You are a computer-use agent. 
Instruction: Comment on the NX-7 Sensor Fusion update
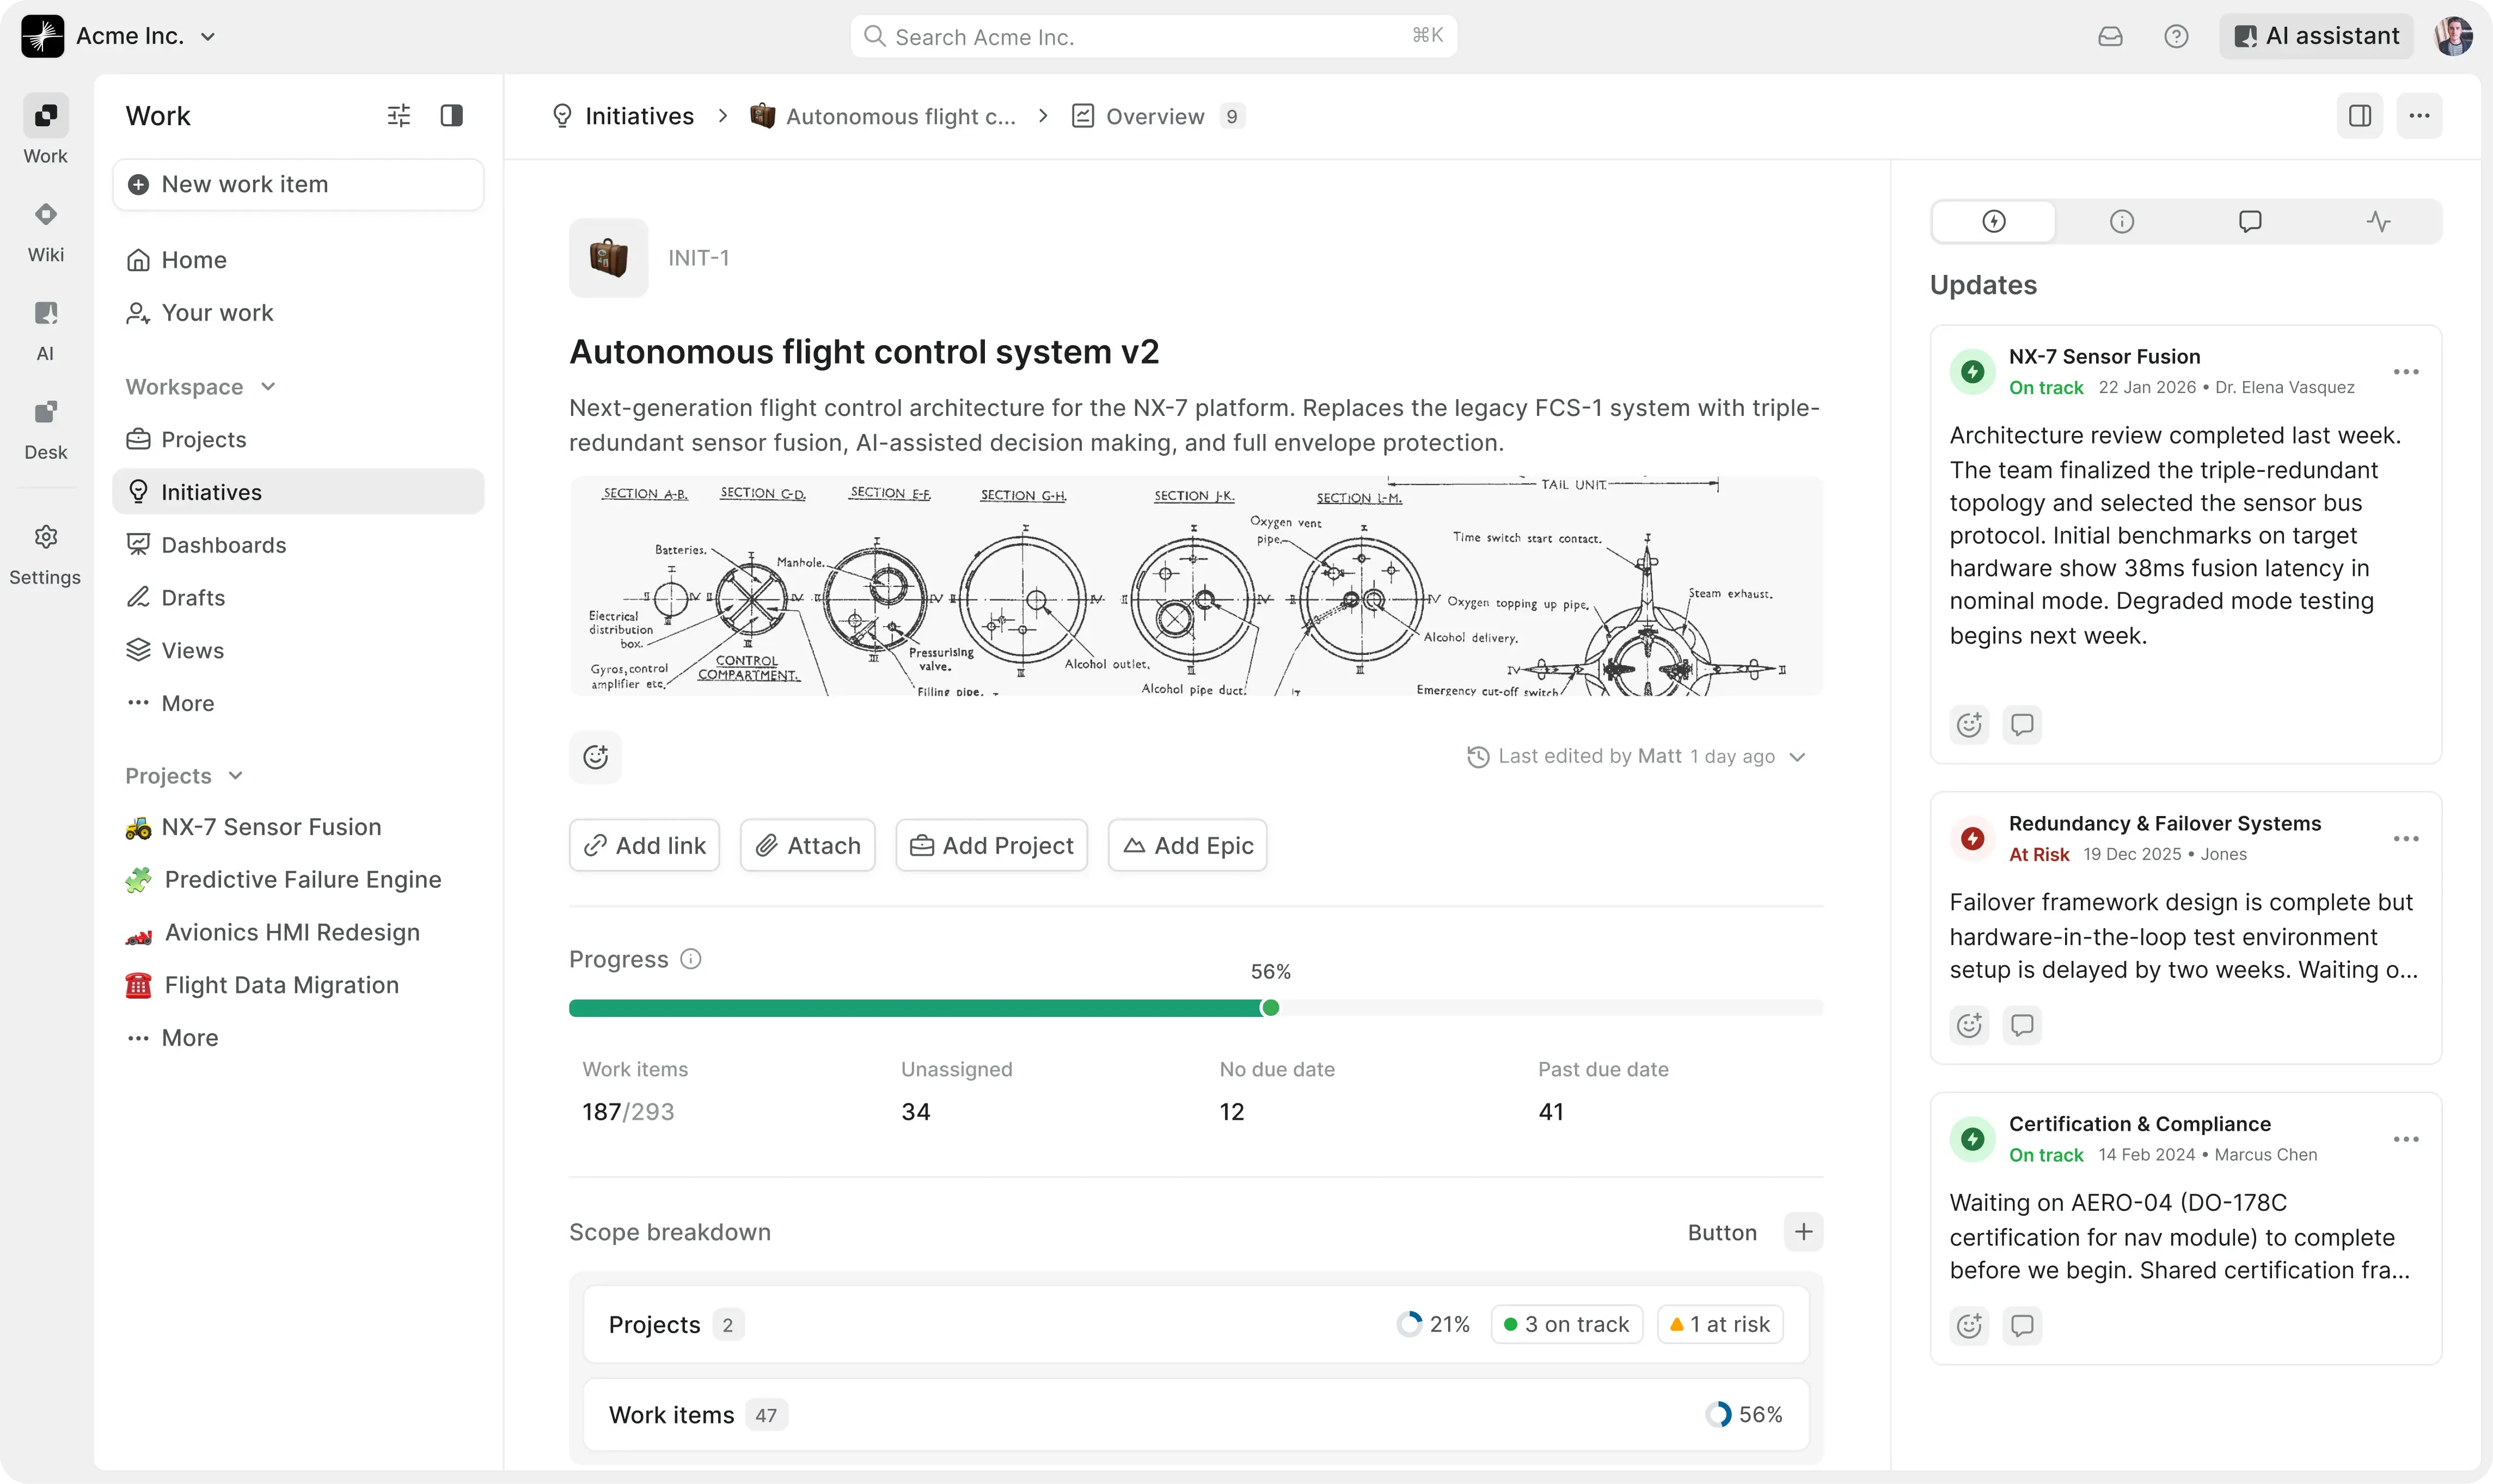click(2022, 725)
